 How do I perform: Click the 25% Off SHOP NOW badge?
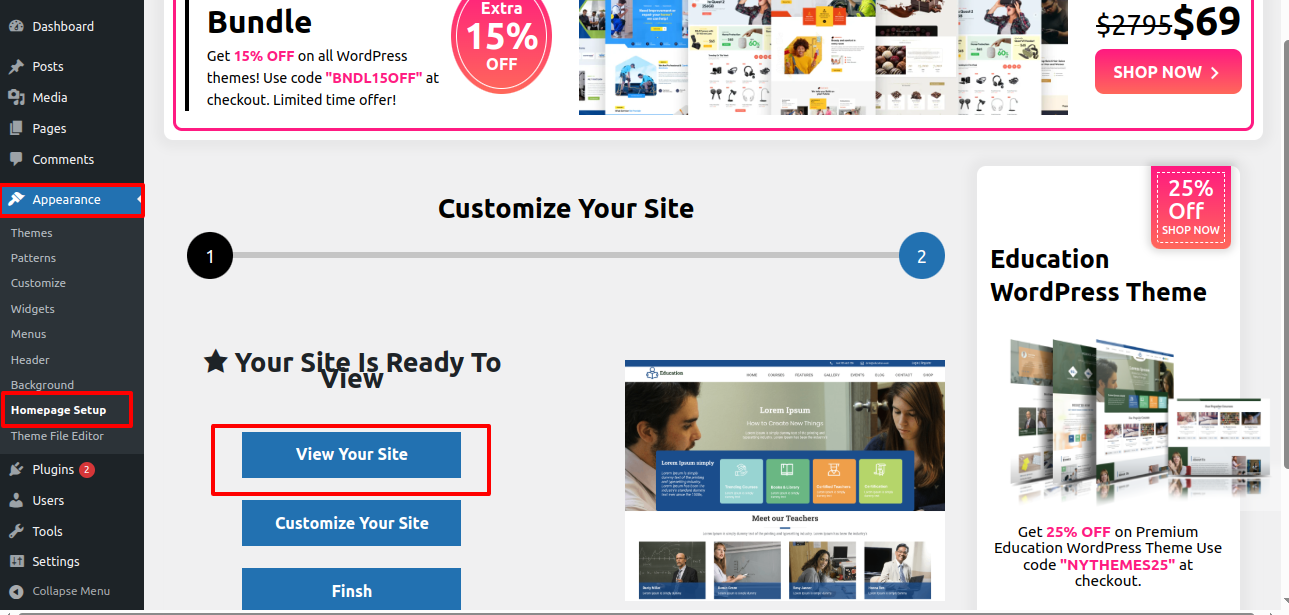1191,208
